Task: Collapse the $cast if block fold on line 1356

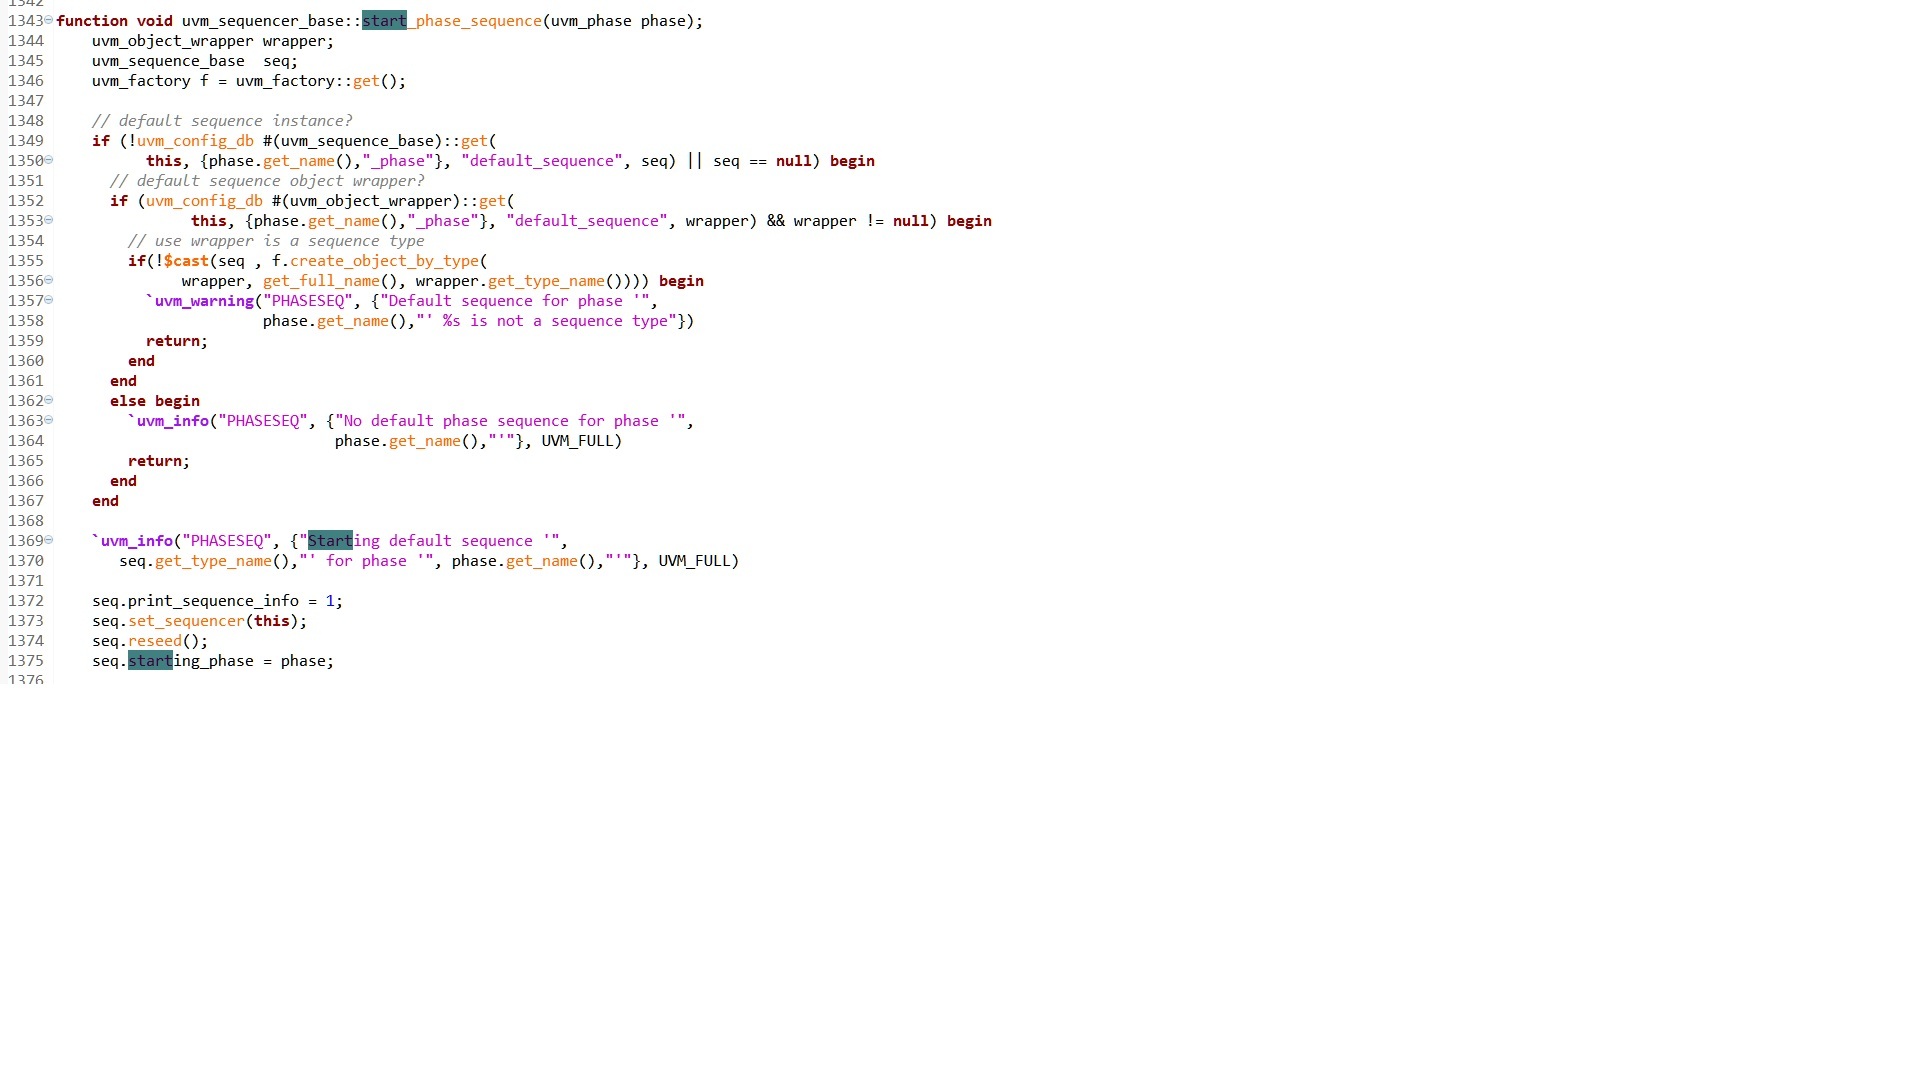Action: pos(49,281)
